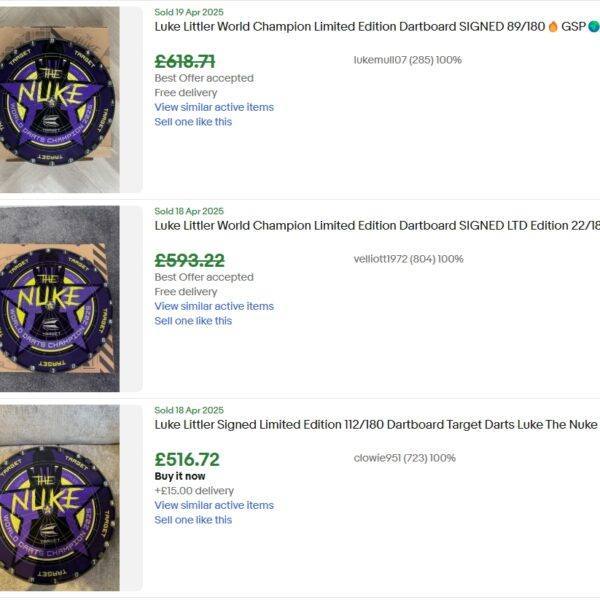Open the Limited Edition 112/180 Target Darts title

(376, 425)
